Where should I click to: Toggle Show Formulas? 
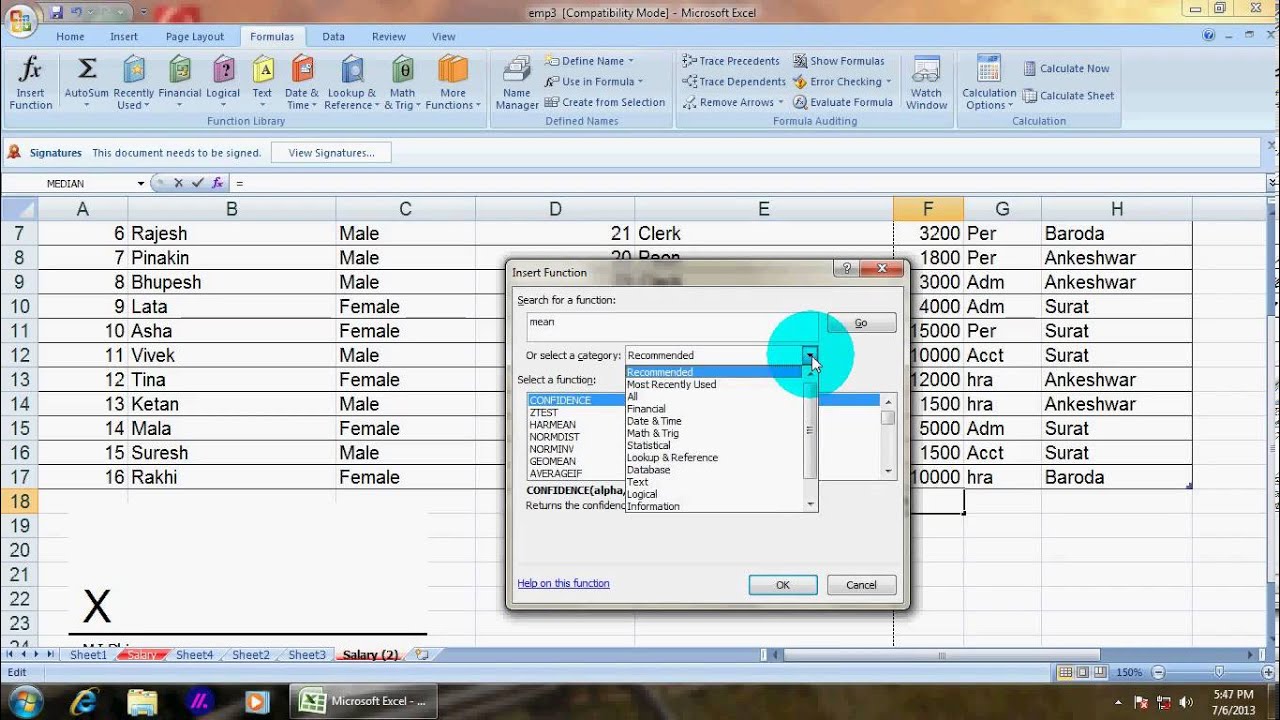pyautogui.click(x=839, y=61)
